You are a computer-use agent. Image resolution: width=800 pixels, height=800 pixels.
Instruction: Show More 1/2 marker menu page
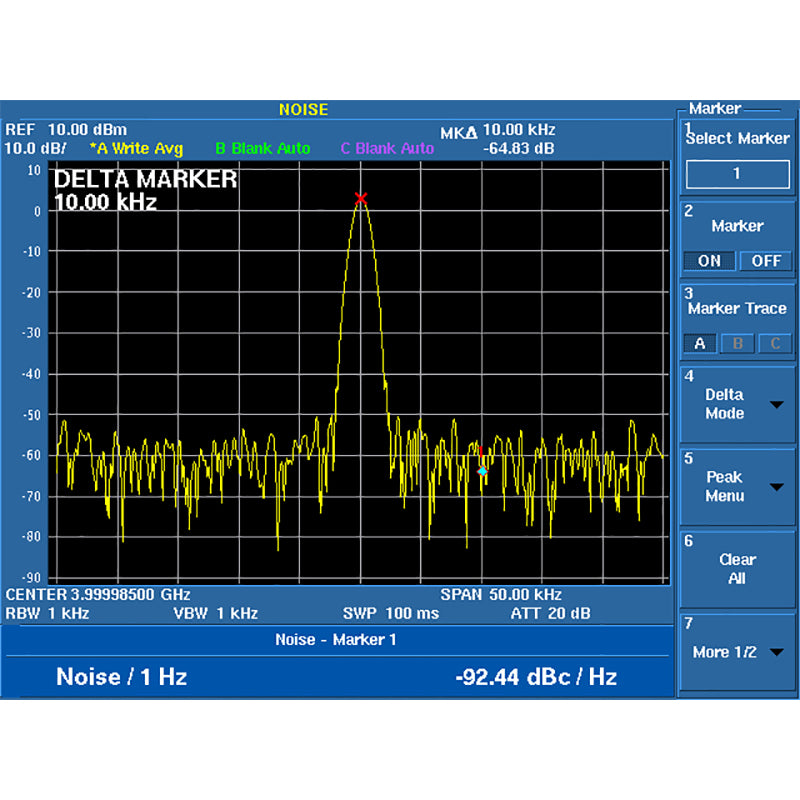point(736,652)
